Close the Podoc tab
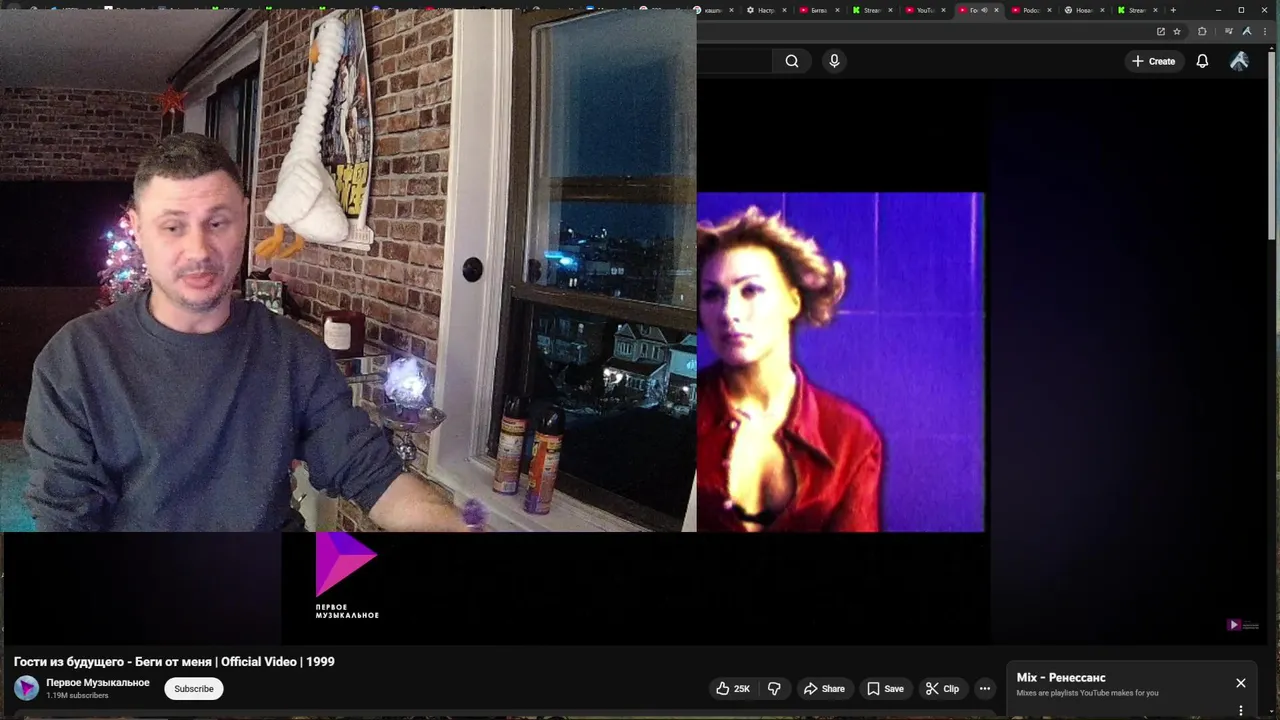The image size is (1280, 720). (1049, 10)
